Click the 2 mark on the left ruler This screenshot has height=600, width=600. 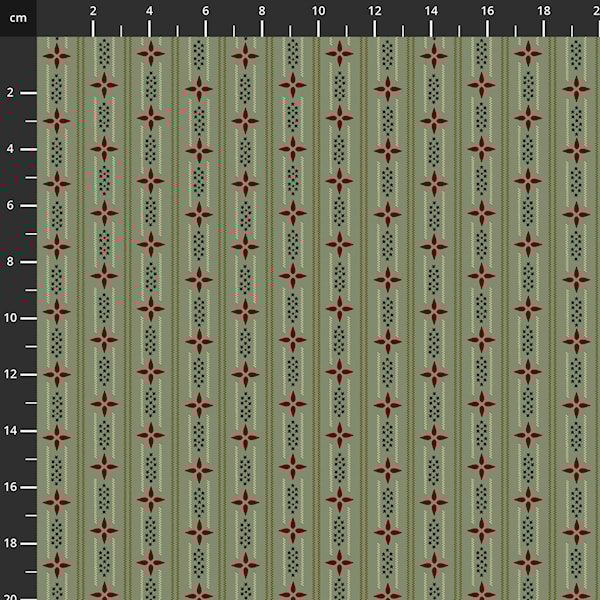(x=10, y=92)
